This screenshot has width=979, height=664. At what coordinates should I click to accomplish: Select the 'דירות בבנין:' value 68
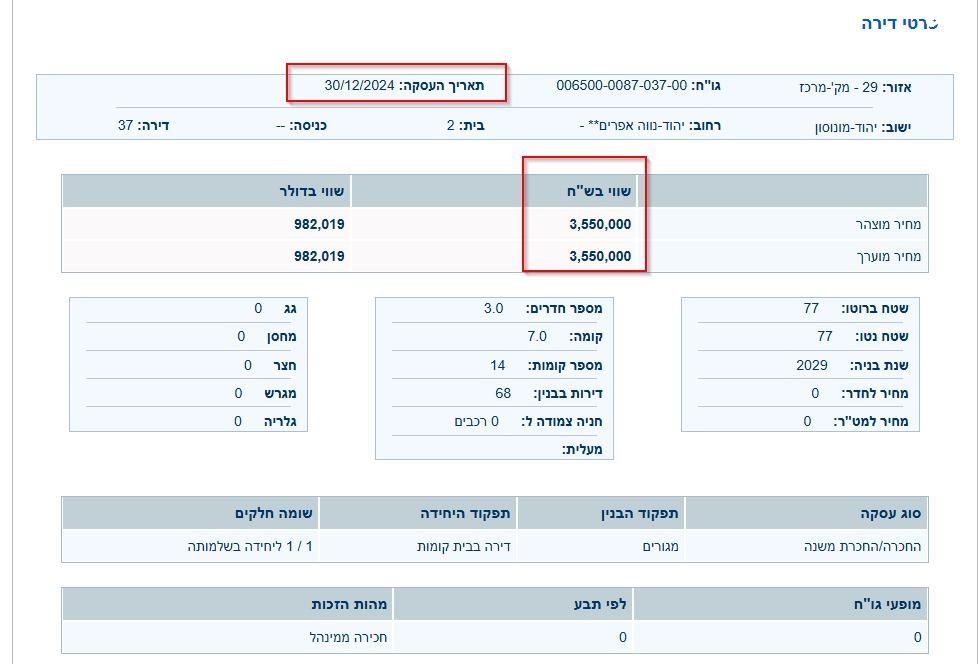tap(503, 393)
